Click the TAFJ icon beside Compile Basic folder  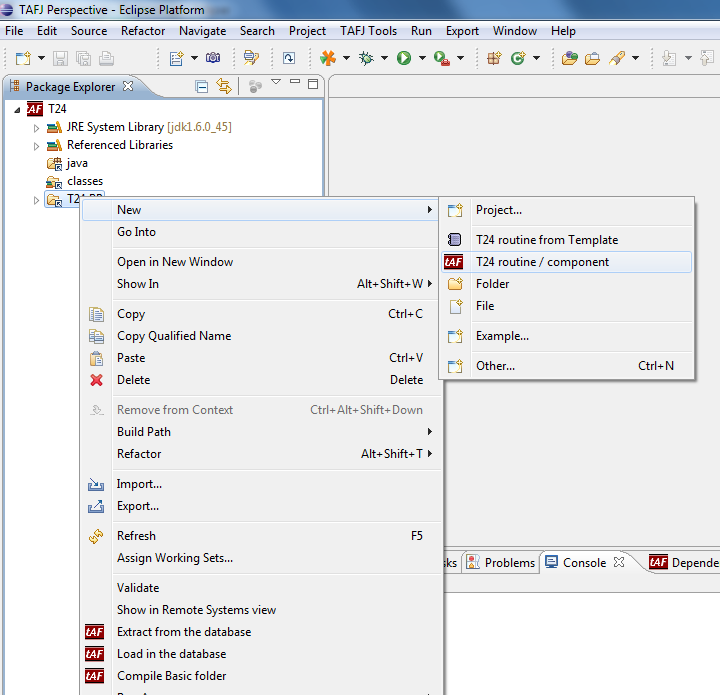point(95,676)
